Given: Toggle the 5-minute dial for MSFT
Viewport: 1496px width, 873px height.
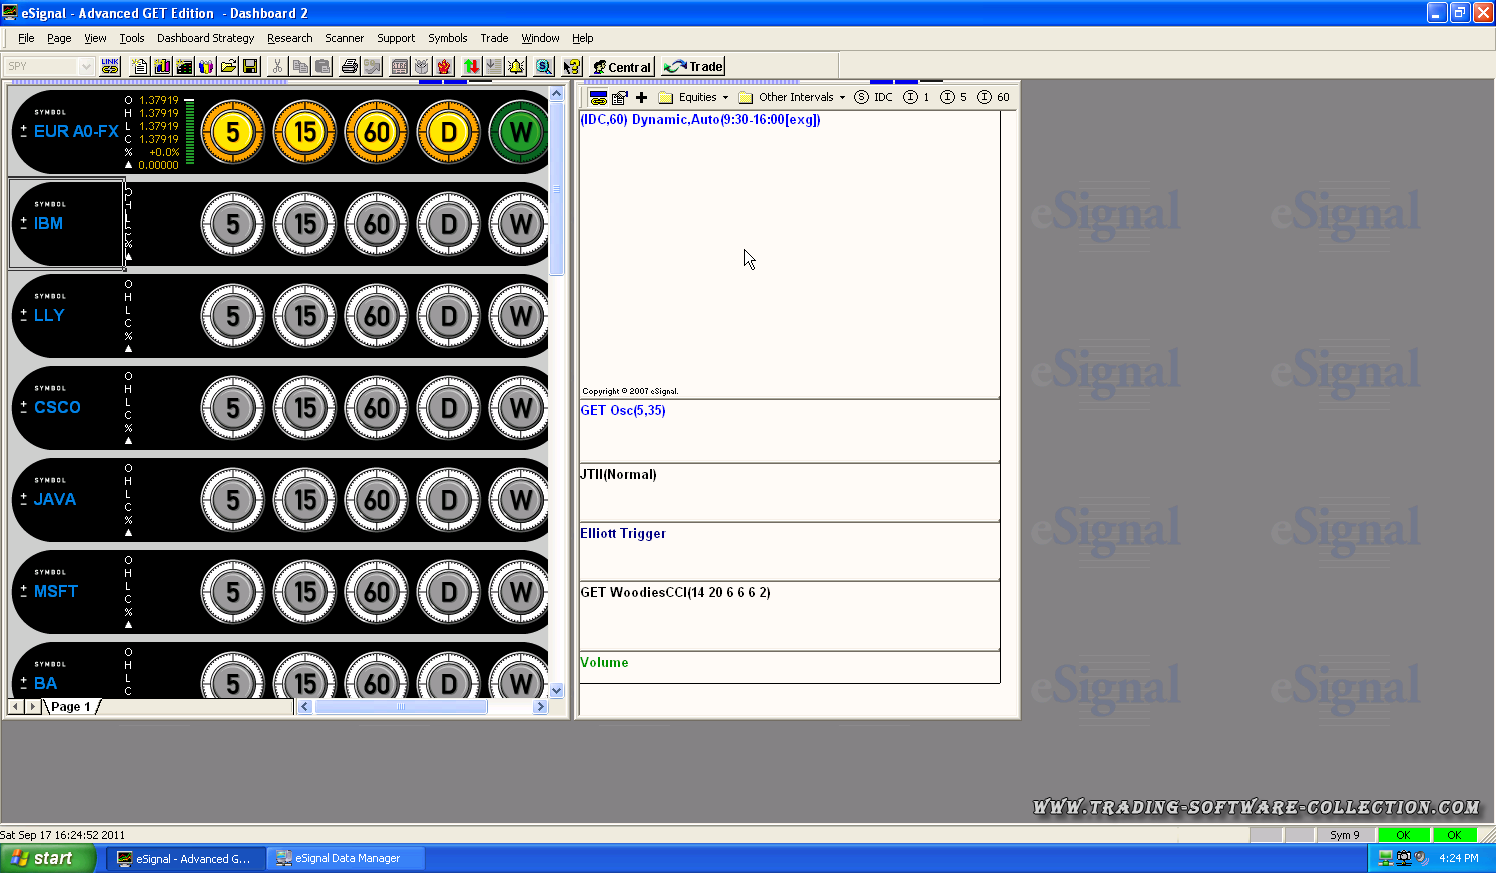Looking at the screenshot, I should coord(233,592).
